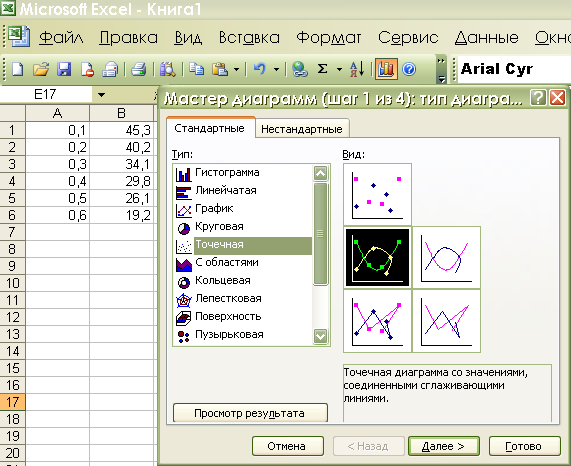Choose the Поверхность chart type
571x466 pixels.
coord(243,317)
